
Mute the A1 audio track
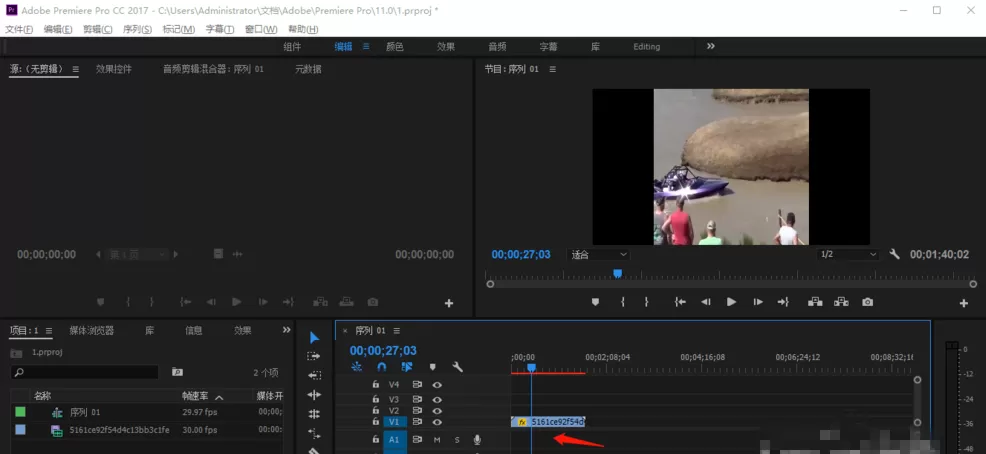point(437,440)
